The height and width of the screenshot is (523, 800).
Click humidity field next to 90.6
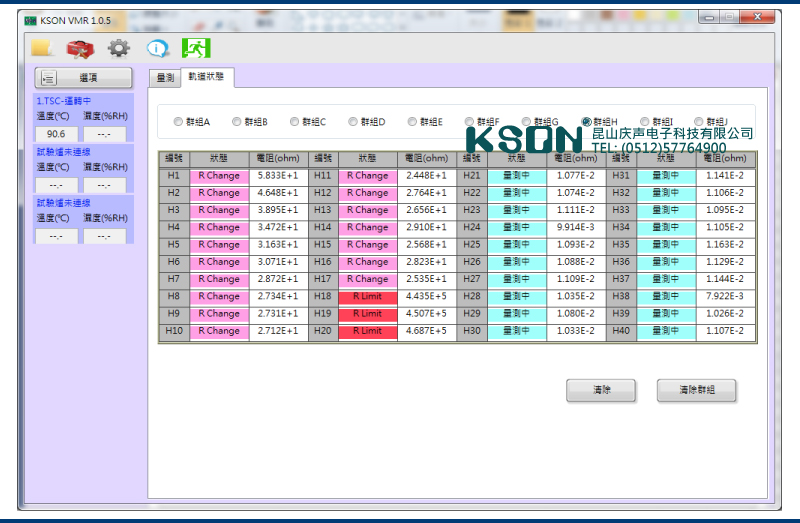(x=104, y=134)
